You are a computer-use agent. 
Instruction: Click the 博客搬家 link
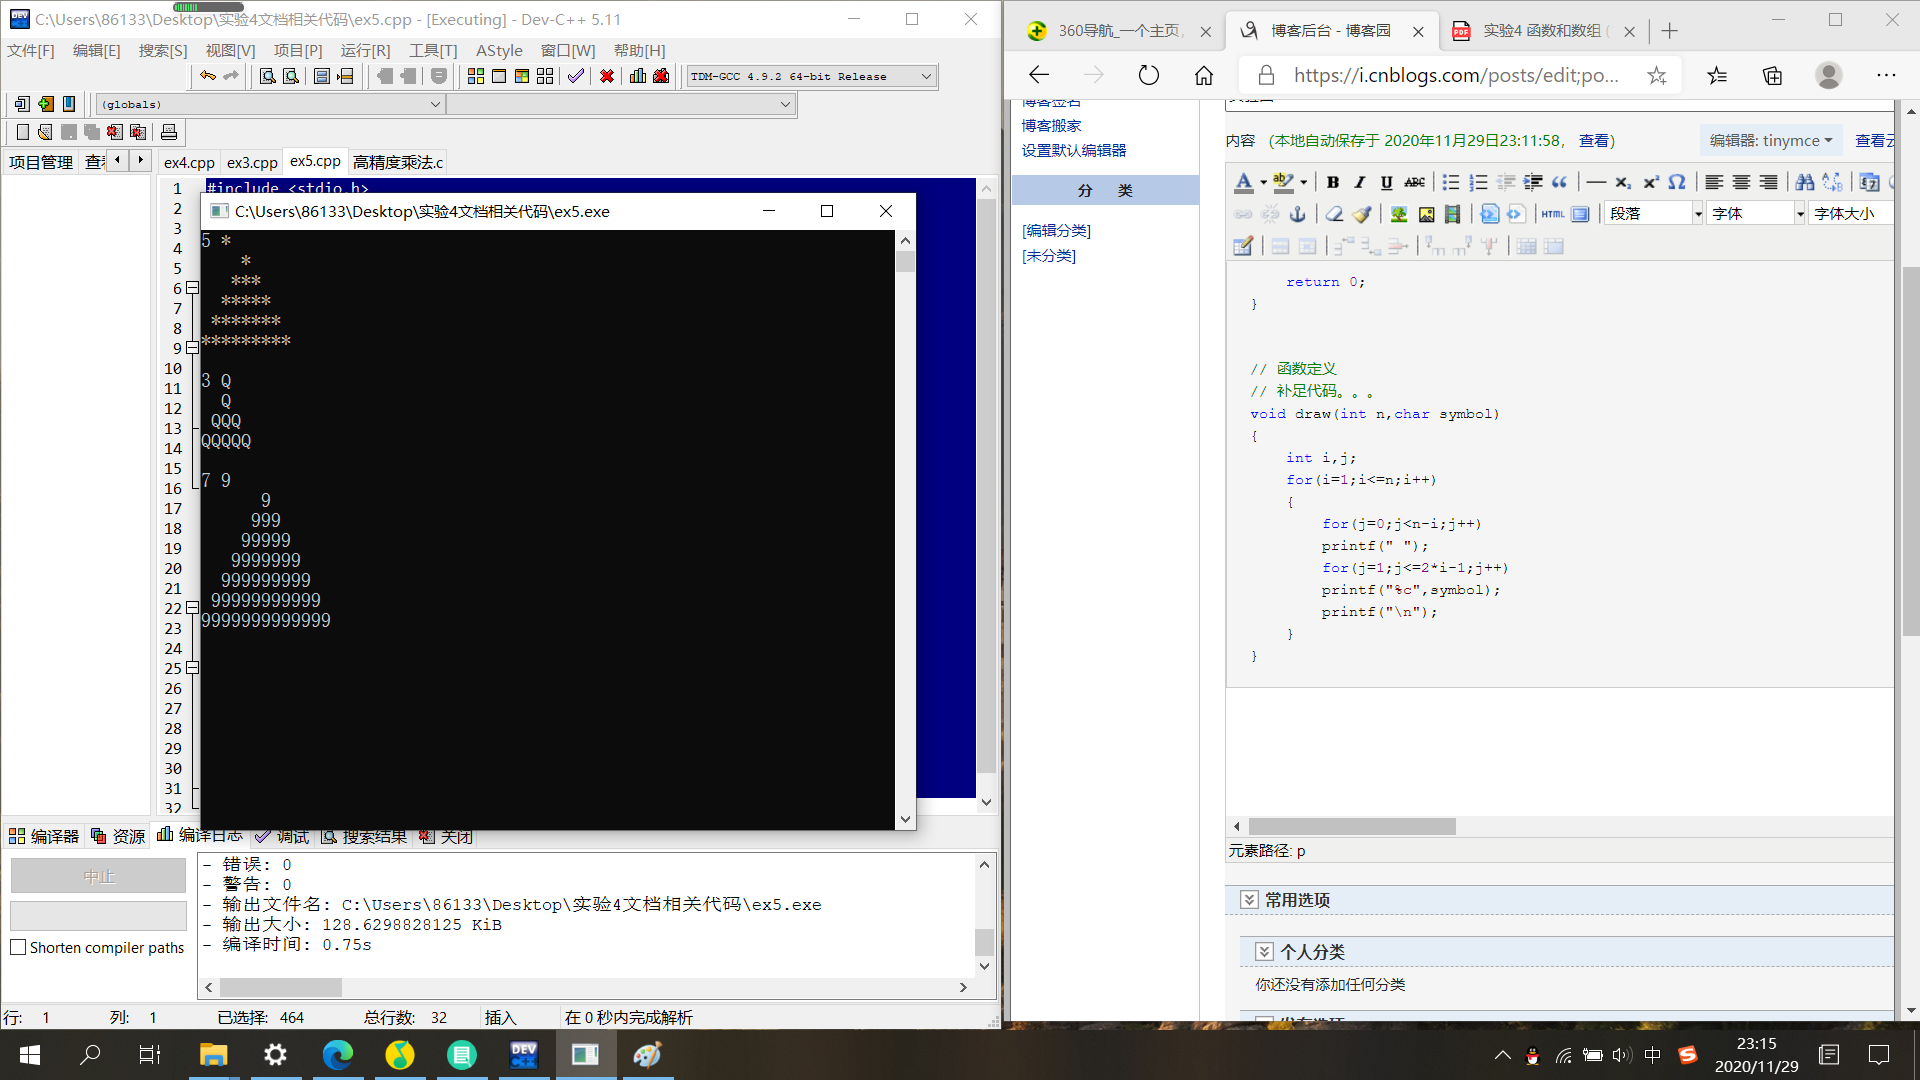tap(1051, 125)
